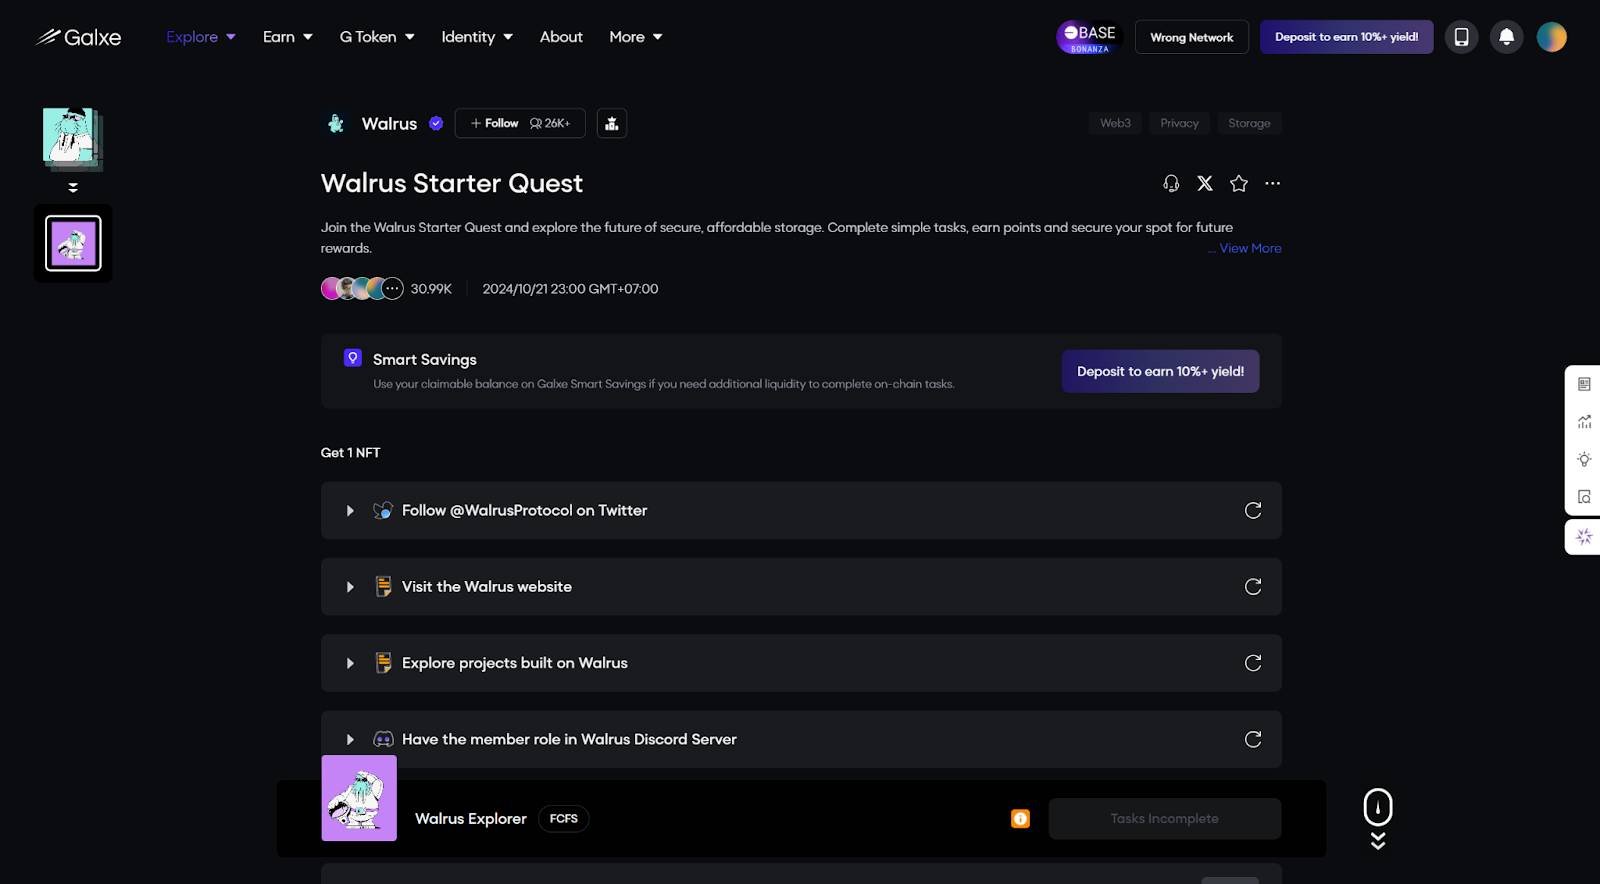Click the Wrong Network button
This screenshot has height=884, width=1600.
(1191, 37)
